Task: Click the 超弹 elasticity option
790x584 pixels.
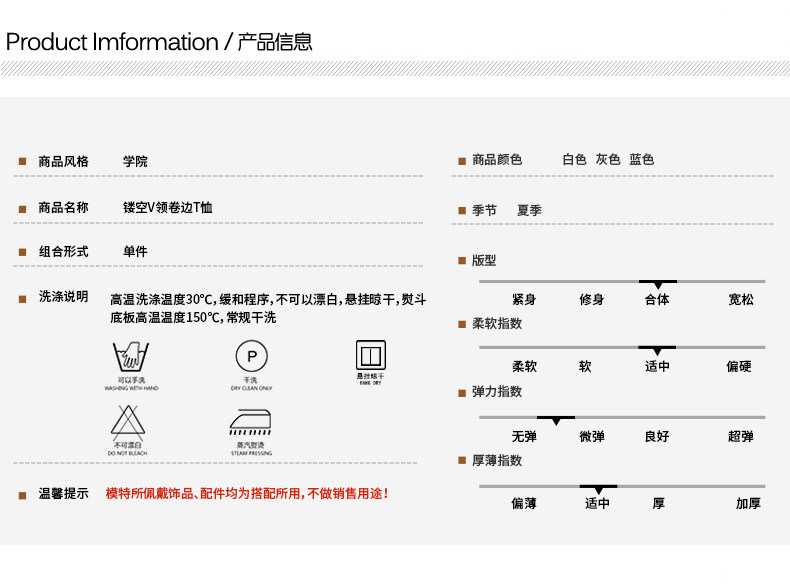Action: pos(741,436)
